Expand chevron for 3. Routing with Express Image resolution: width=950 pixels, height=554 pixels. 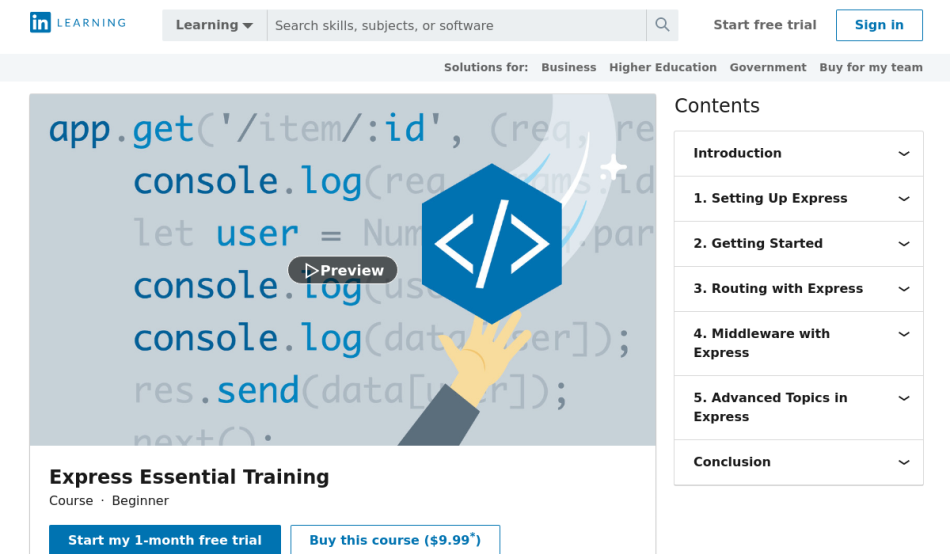(903, 289)
